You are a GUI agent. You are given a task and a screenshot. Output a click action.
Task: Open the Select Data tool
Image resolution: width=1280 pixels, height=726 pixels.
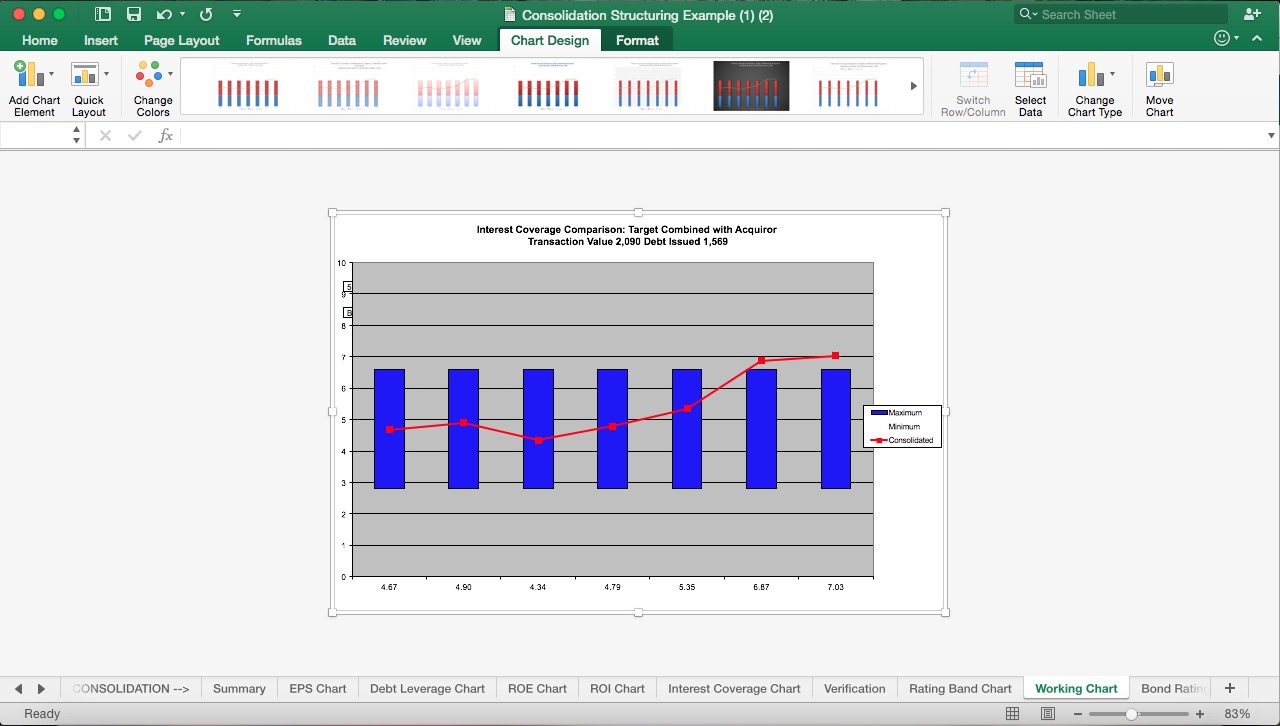(x=1030, y=85)
